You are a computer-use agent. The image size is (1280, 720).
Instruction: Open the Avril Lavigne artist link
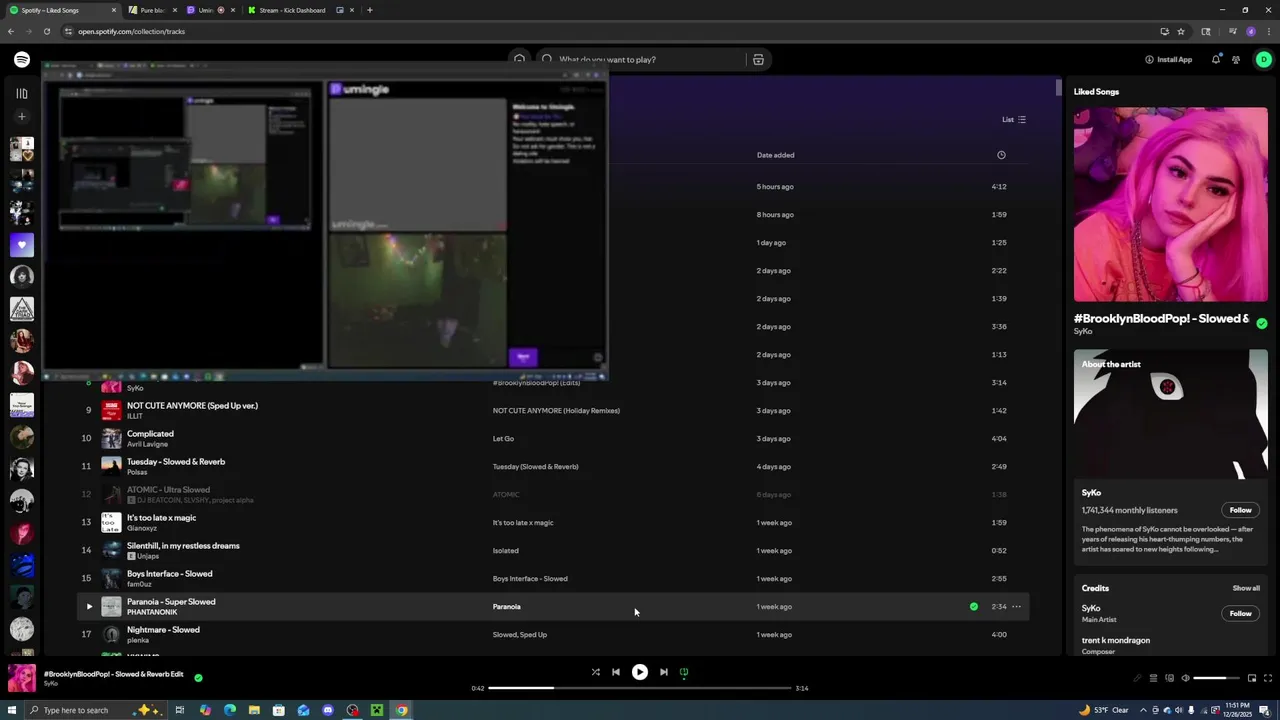coord(147,444)
